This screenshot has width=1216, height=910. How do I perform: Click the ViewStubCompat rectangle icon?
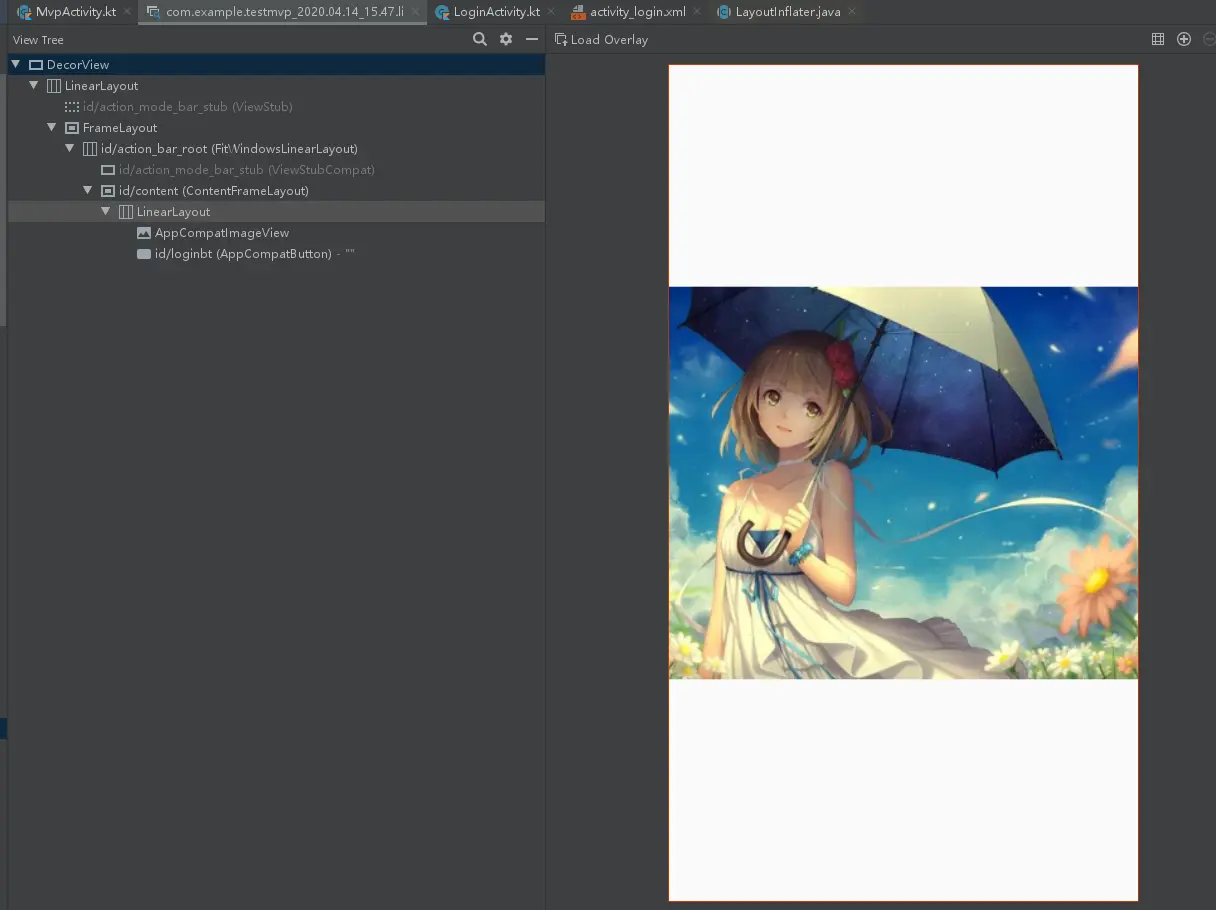click(108, 169)
